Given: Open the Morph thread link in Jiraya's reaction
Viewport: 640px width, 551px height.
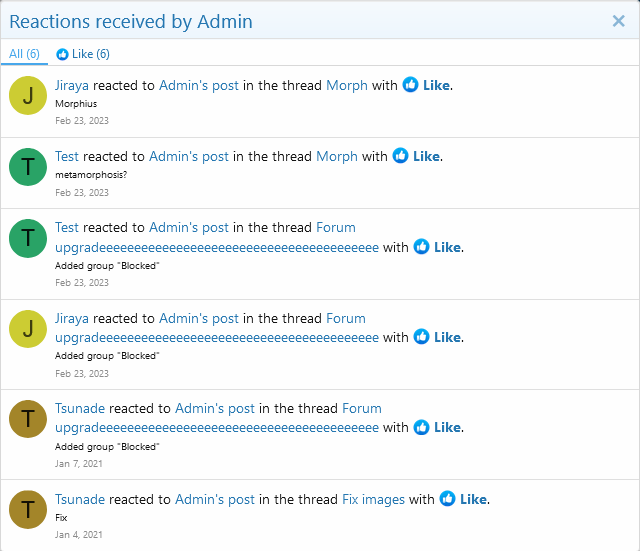Looking at the screenshot, I should point(347,86).
